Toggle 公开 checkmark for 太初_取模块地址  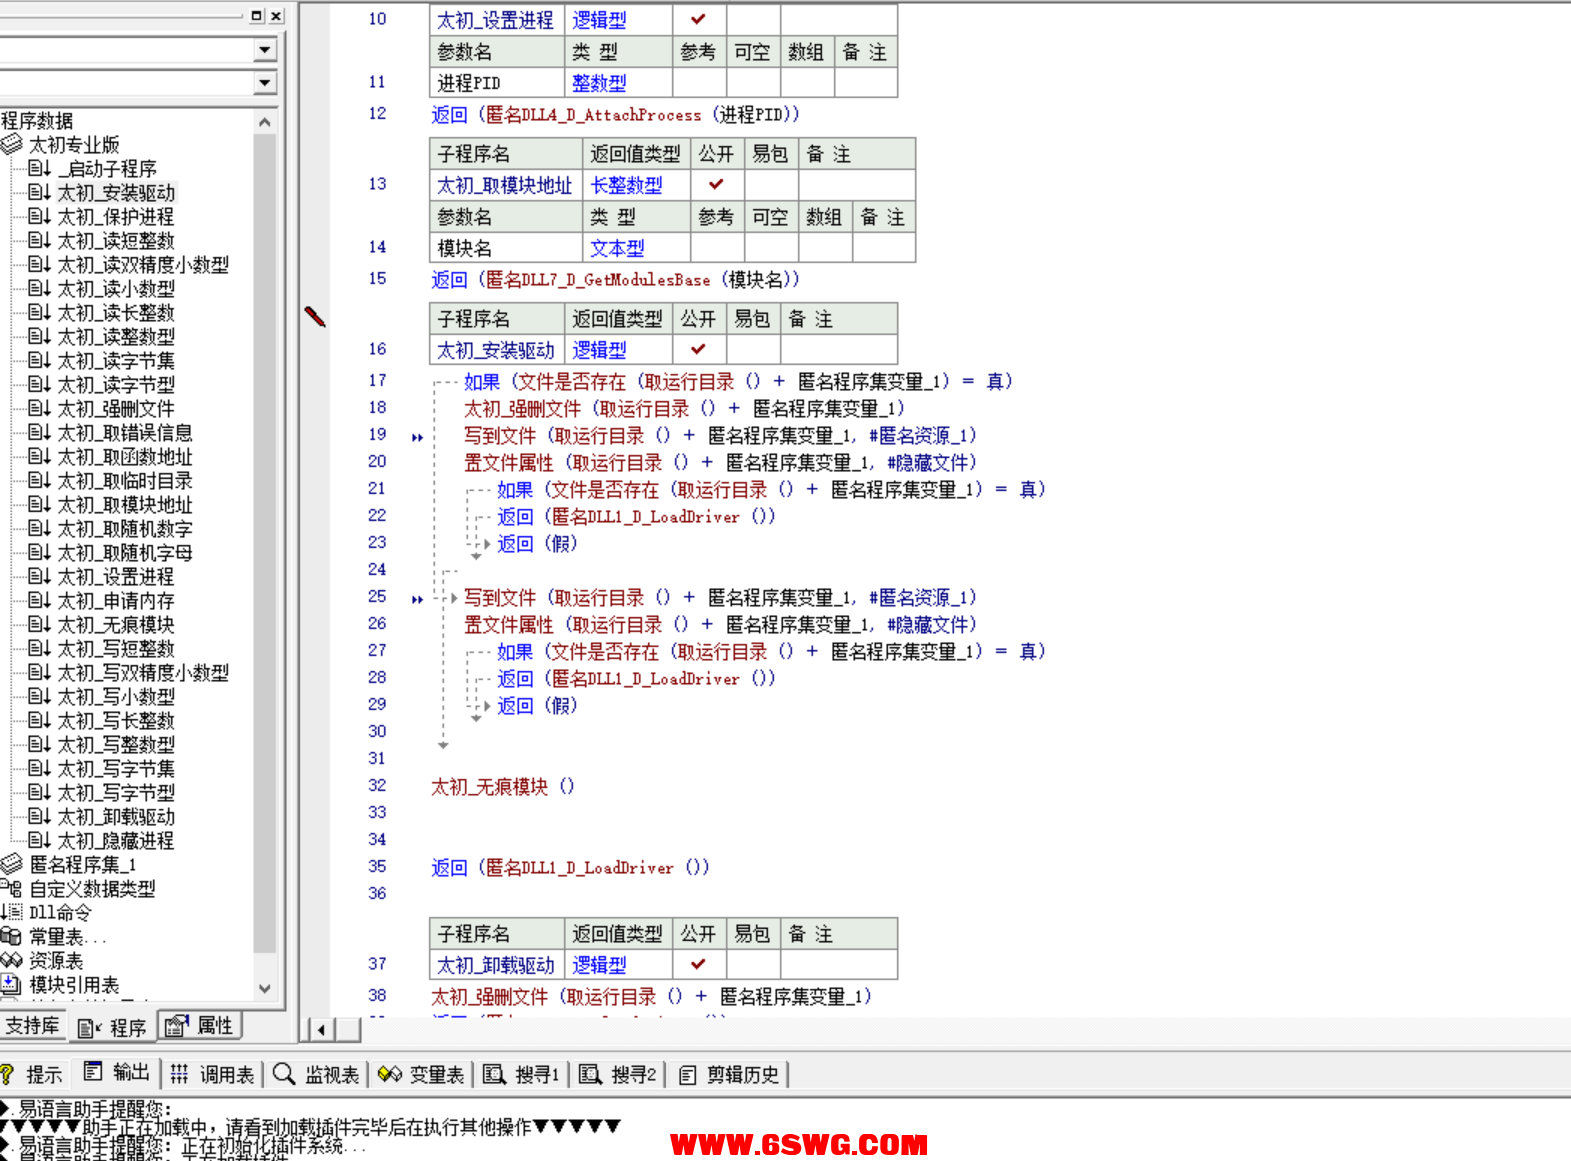pos(716,185)
